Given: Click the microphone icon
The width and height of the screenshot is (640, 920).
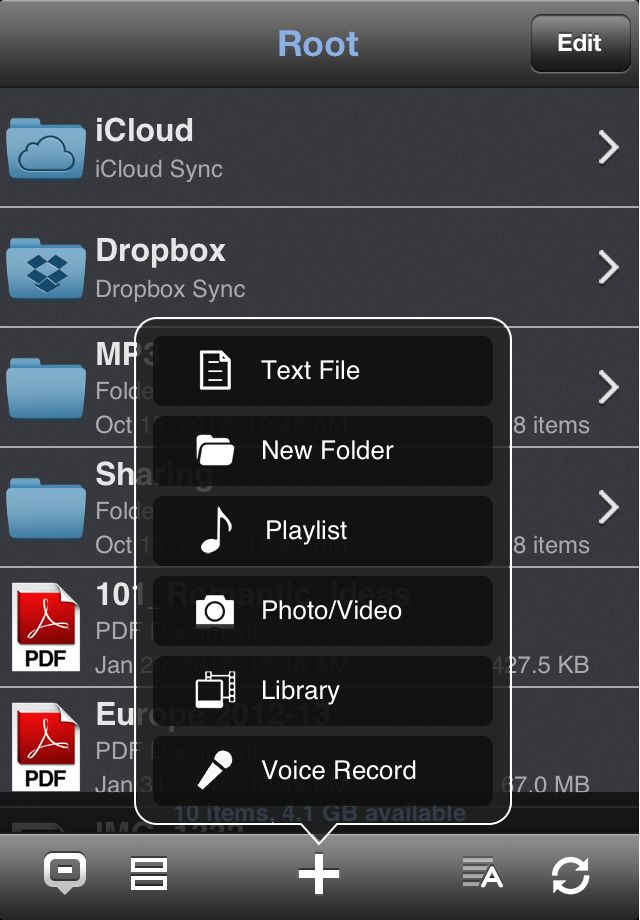Looking at the screenshot, I should (215, 769).
